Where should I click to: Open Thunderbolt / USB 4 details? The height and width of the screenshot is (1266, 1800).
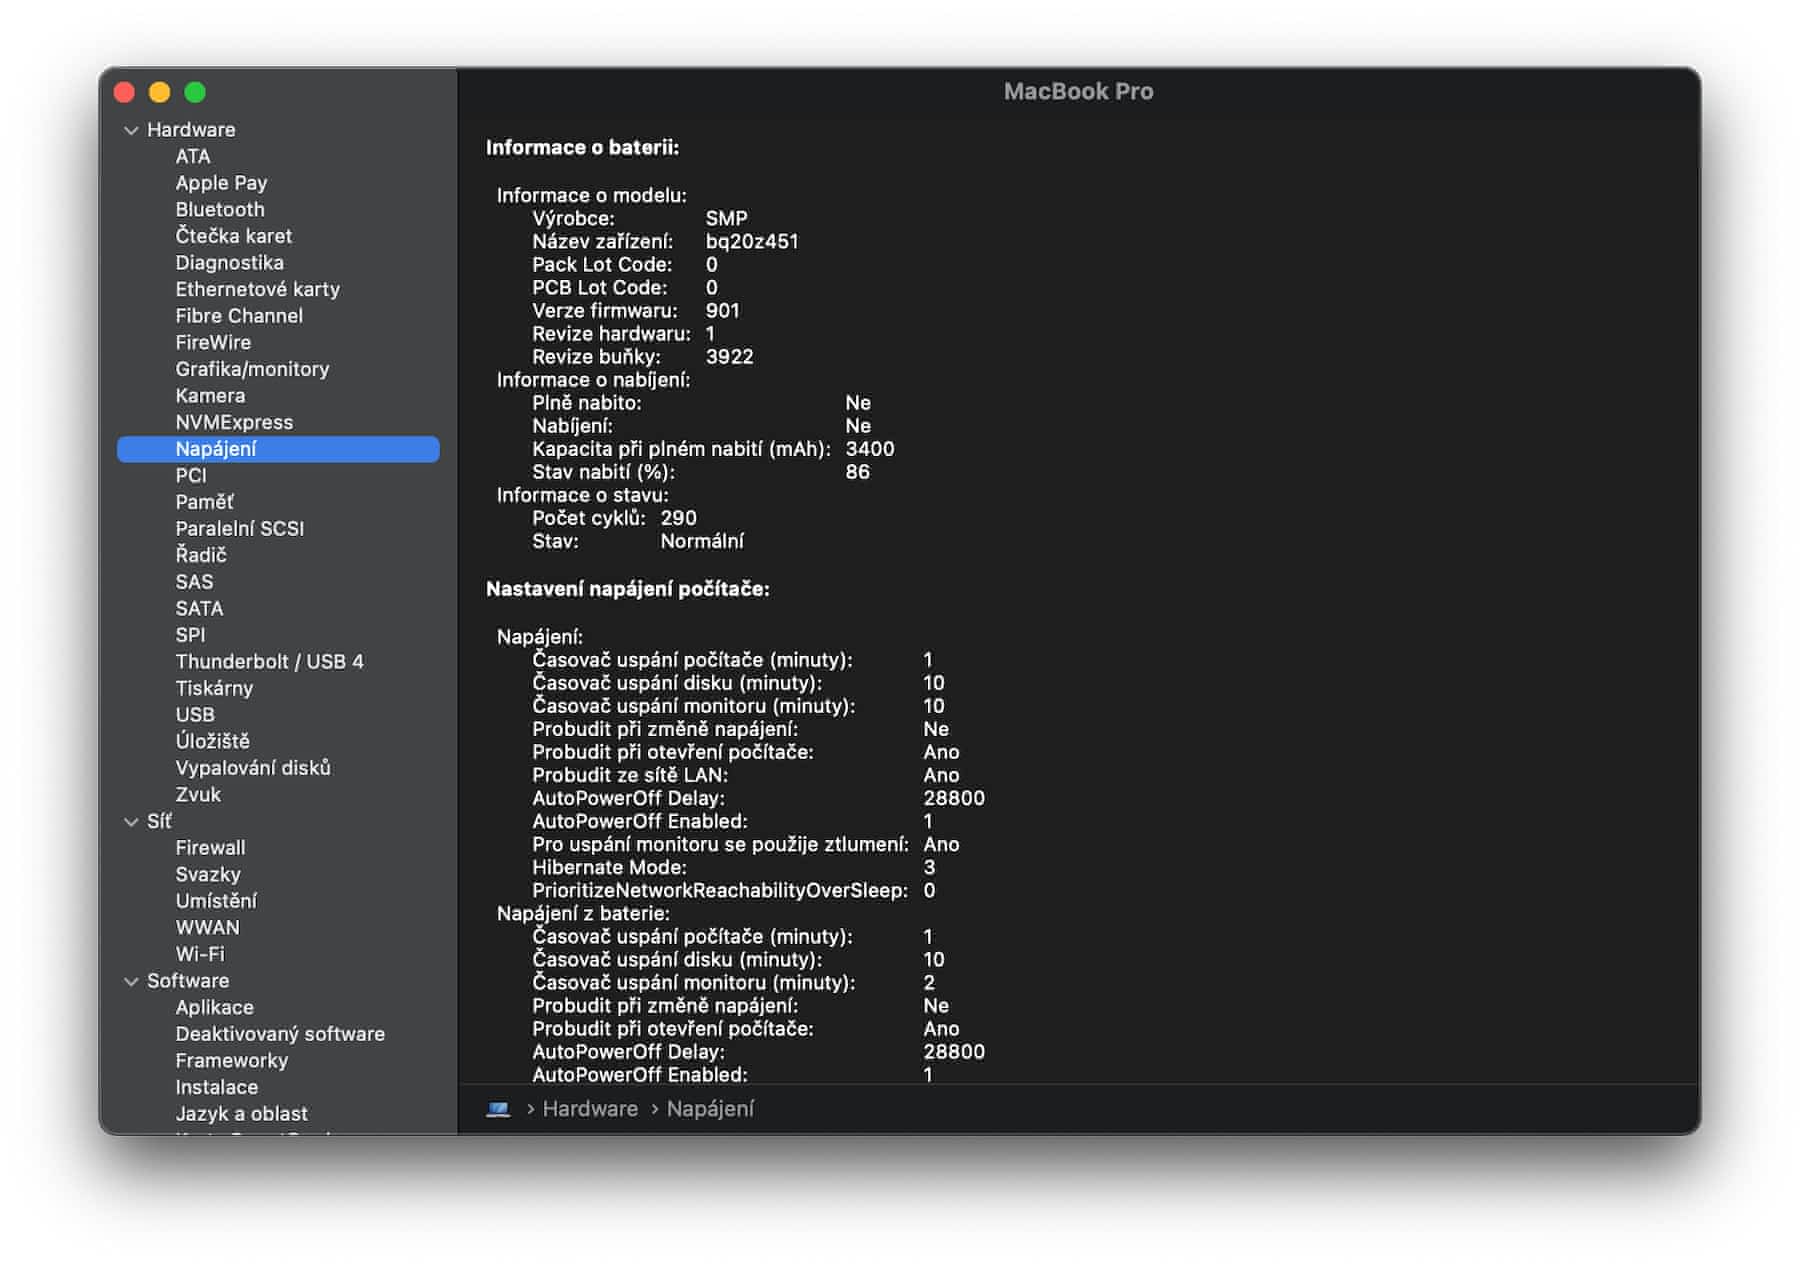tap(269, 662)
